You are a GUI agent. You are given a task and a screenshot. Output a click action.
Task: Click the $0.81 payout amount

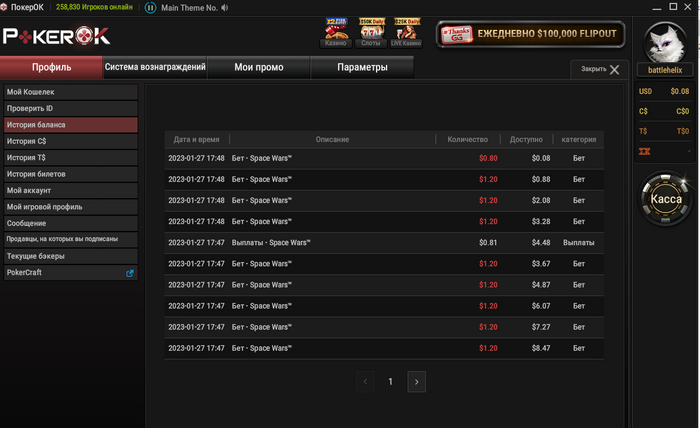point(488,243)
